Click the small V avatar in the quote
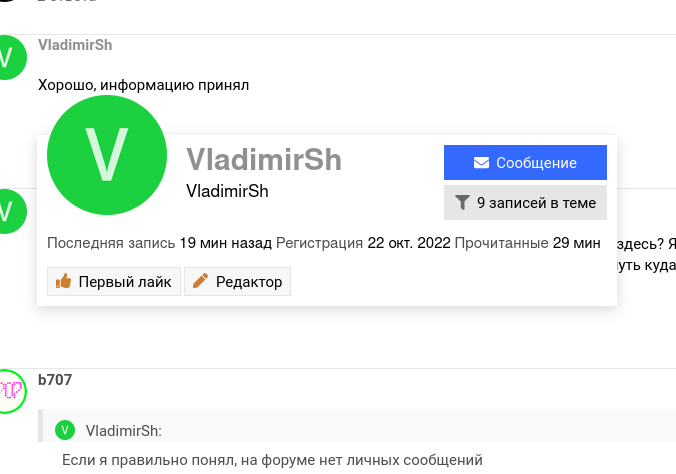676x474 pixels. (65, 430)
